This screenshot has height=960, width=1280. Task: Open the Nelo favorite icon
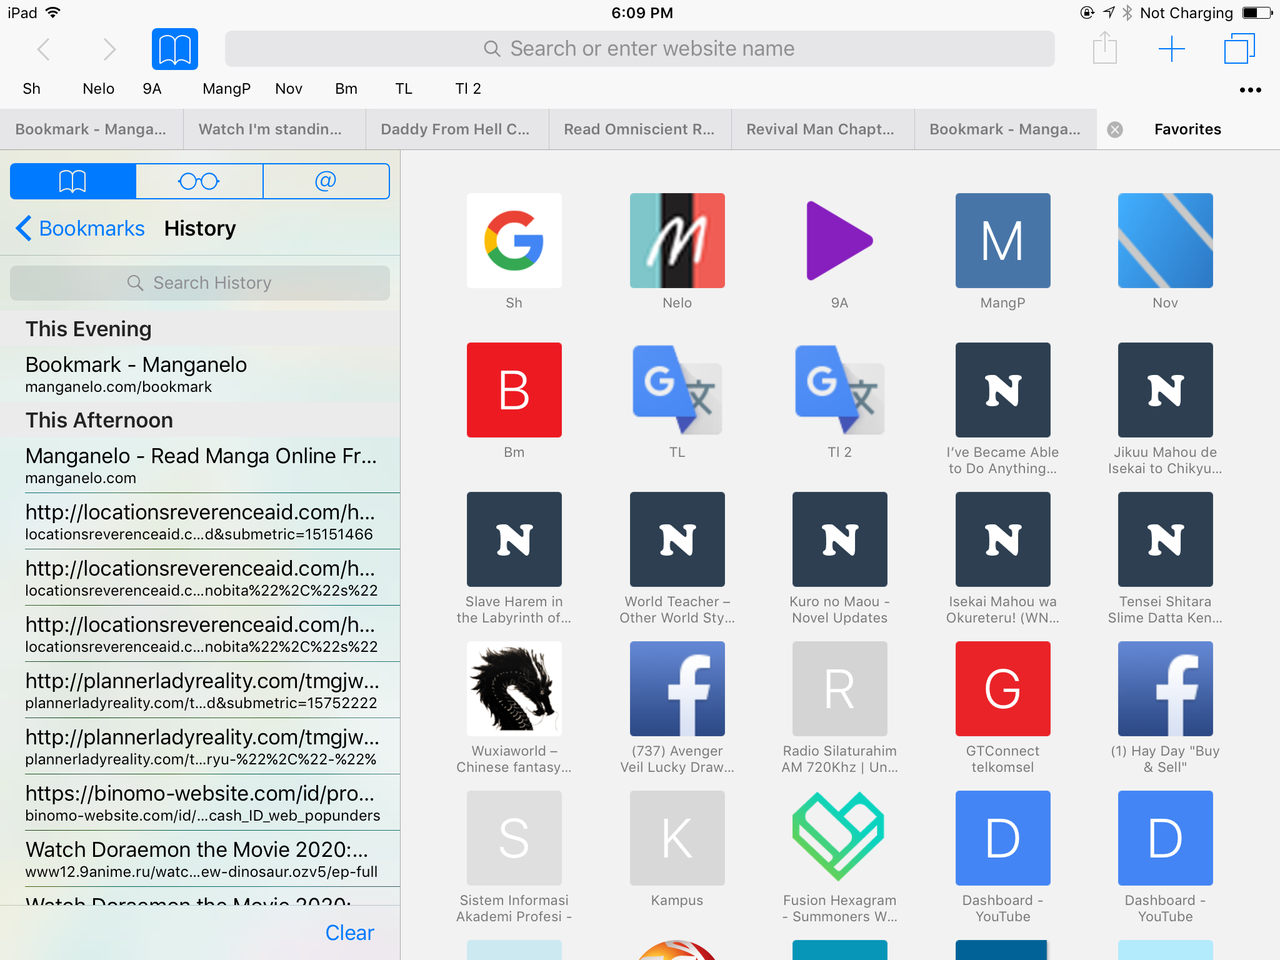click(x=677, y=240)
